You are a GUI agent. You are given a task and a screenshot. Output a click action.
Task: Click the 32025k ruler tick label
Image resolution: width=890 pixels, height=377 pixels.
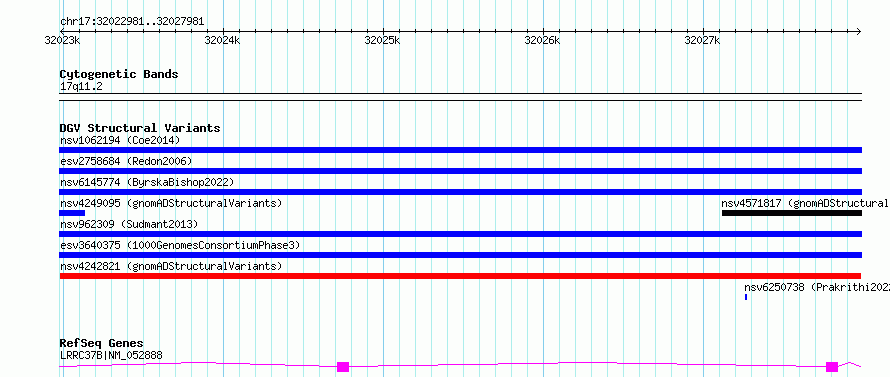click(x=383, y=40)
